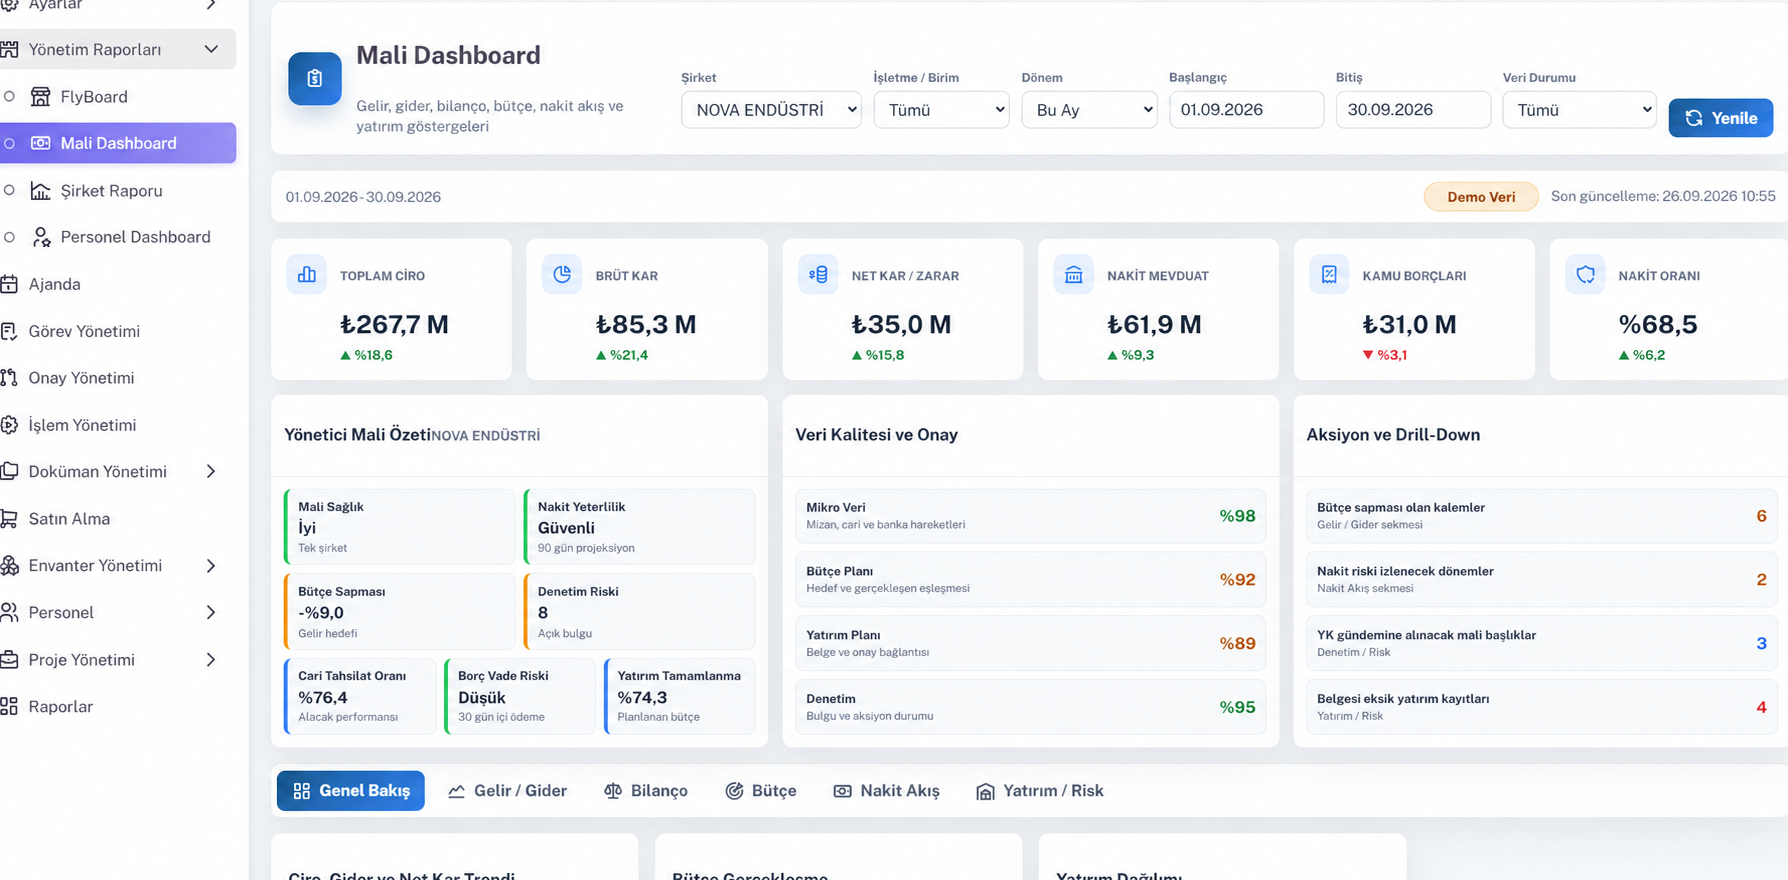Click the Net Kar / Zarar money icon
This screenshot has width=1788, height=880.
(818, 275)
